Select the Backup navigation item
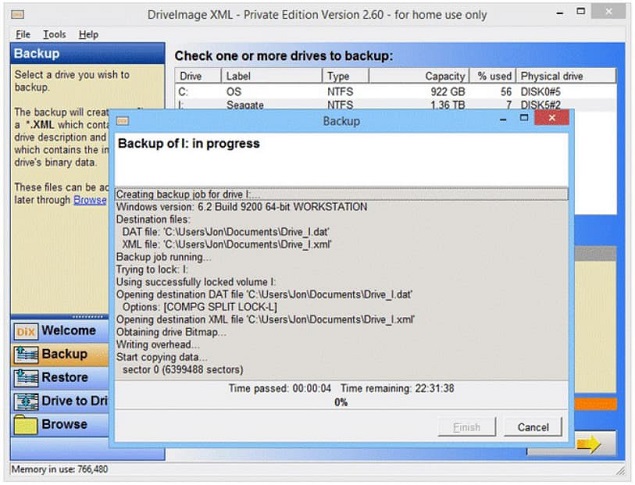 (60, 354)
